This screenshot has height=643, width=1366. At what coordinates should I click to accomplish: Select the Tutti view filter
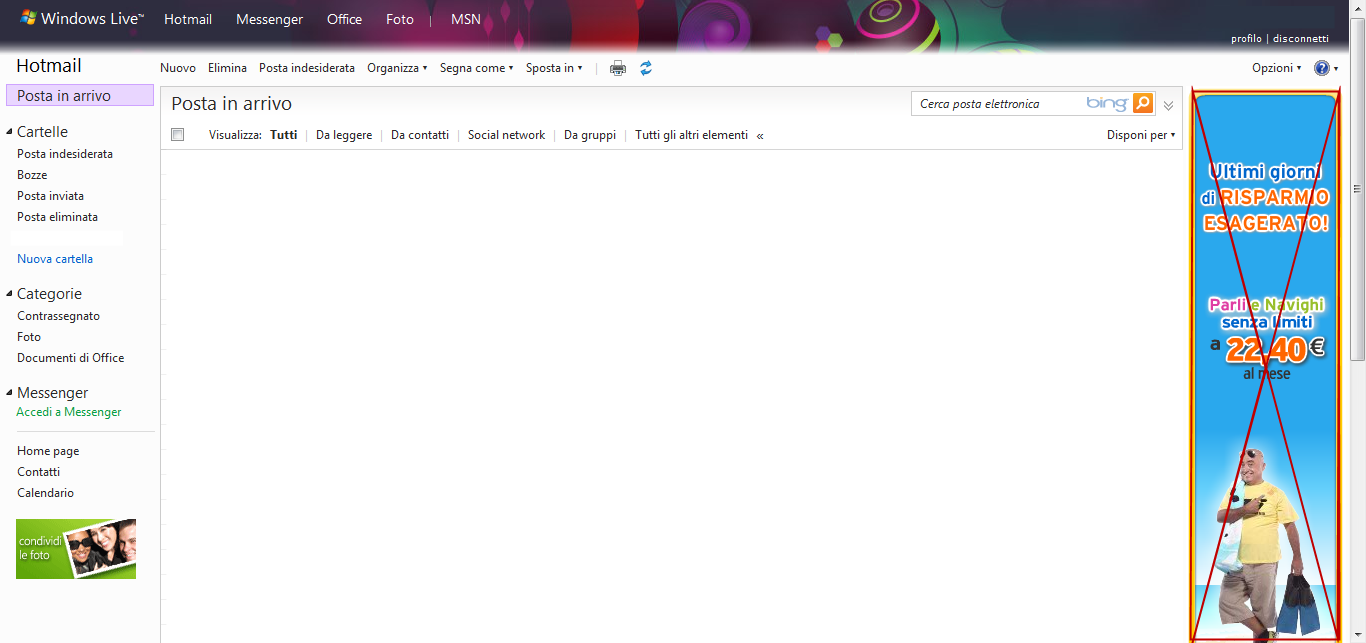pyautogui.click(x=284, y=135)
